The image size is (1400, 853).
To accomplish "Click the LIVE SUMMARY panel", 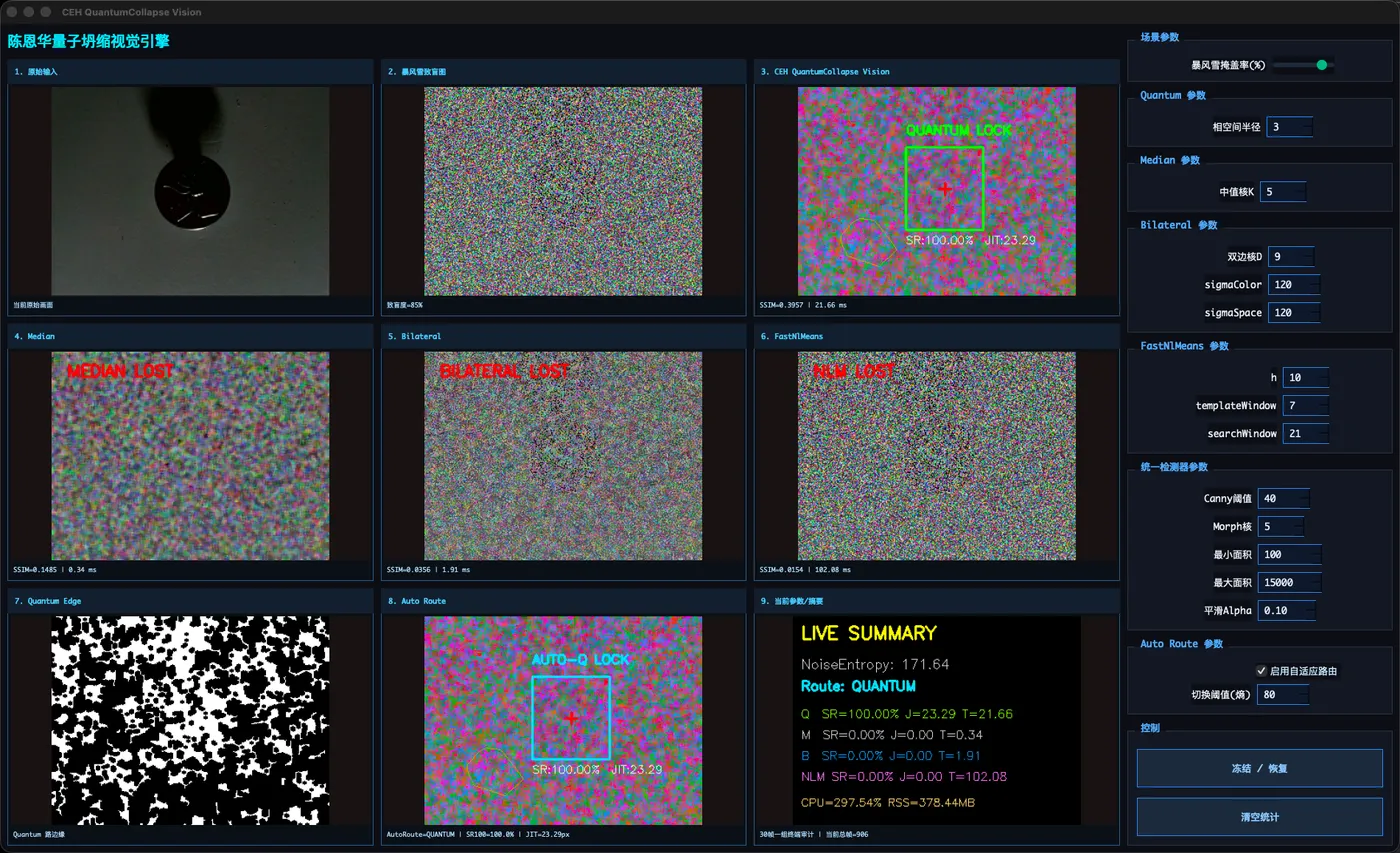I will pos(936,719).
